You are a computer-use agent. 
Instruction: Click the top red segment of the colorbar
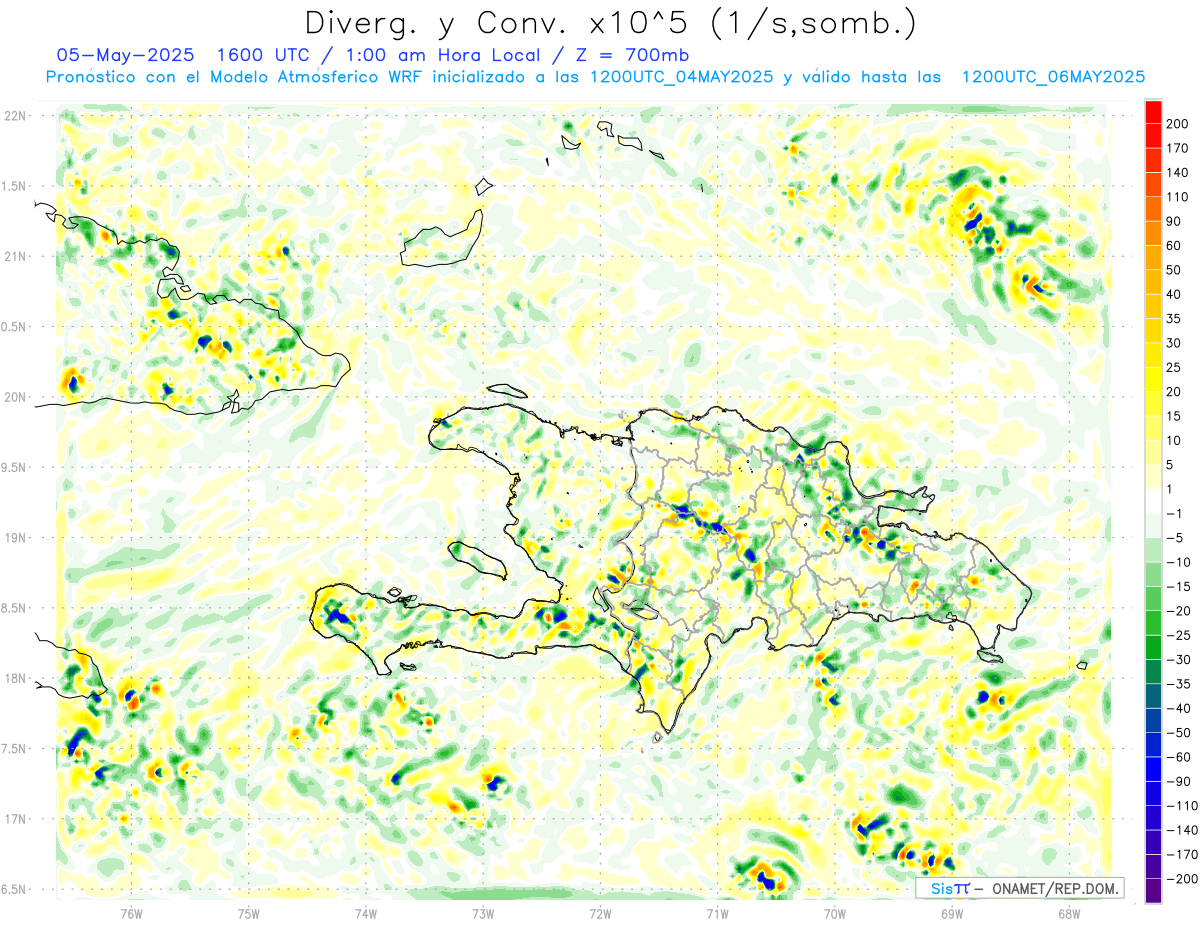click(x=1153, y=111)
